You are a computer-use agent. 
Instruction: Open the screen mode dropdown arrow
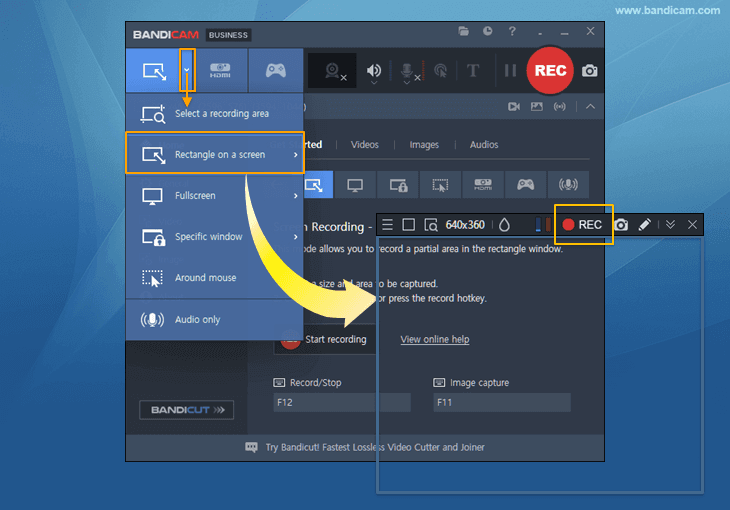187,70
